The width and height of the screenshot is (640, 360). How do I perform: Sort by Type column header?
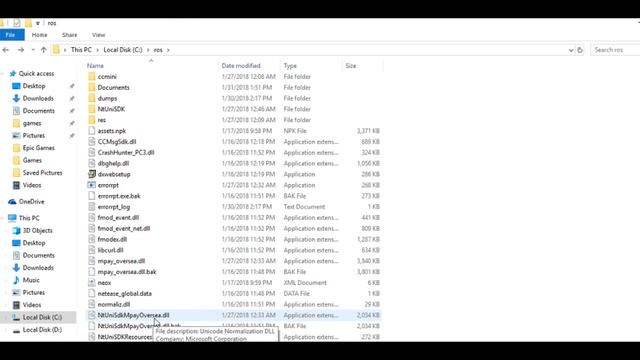[290, 66]
